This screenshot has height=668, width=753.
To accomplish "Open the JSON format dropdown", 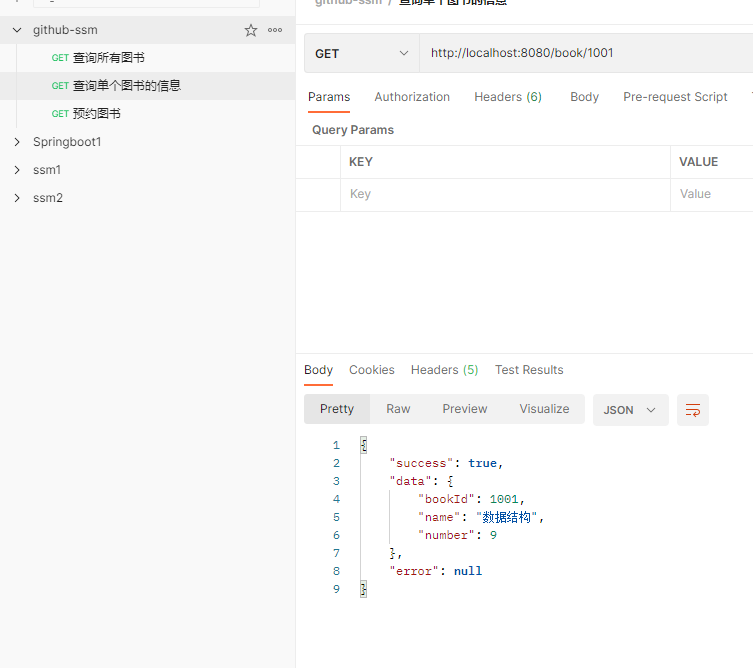I will (x=631, y=410).
